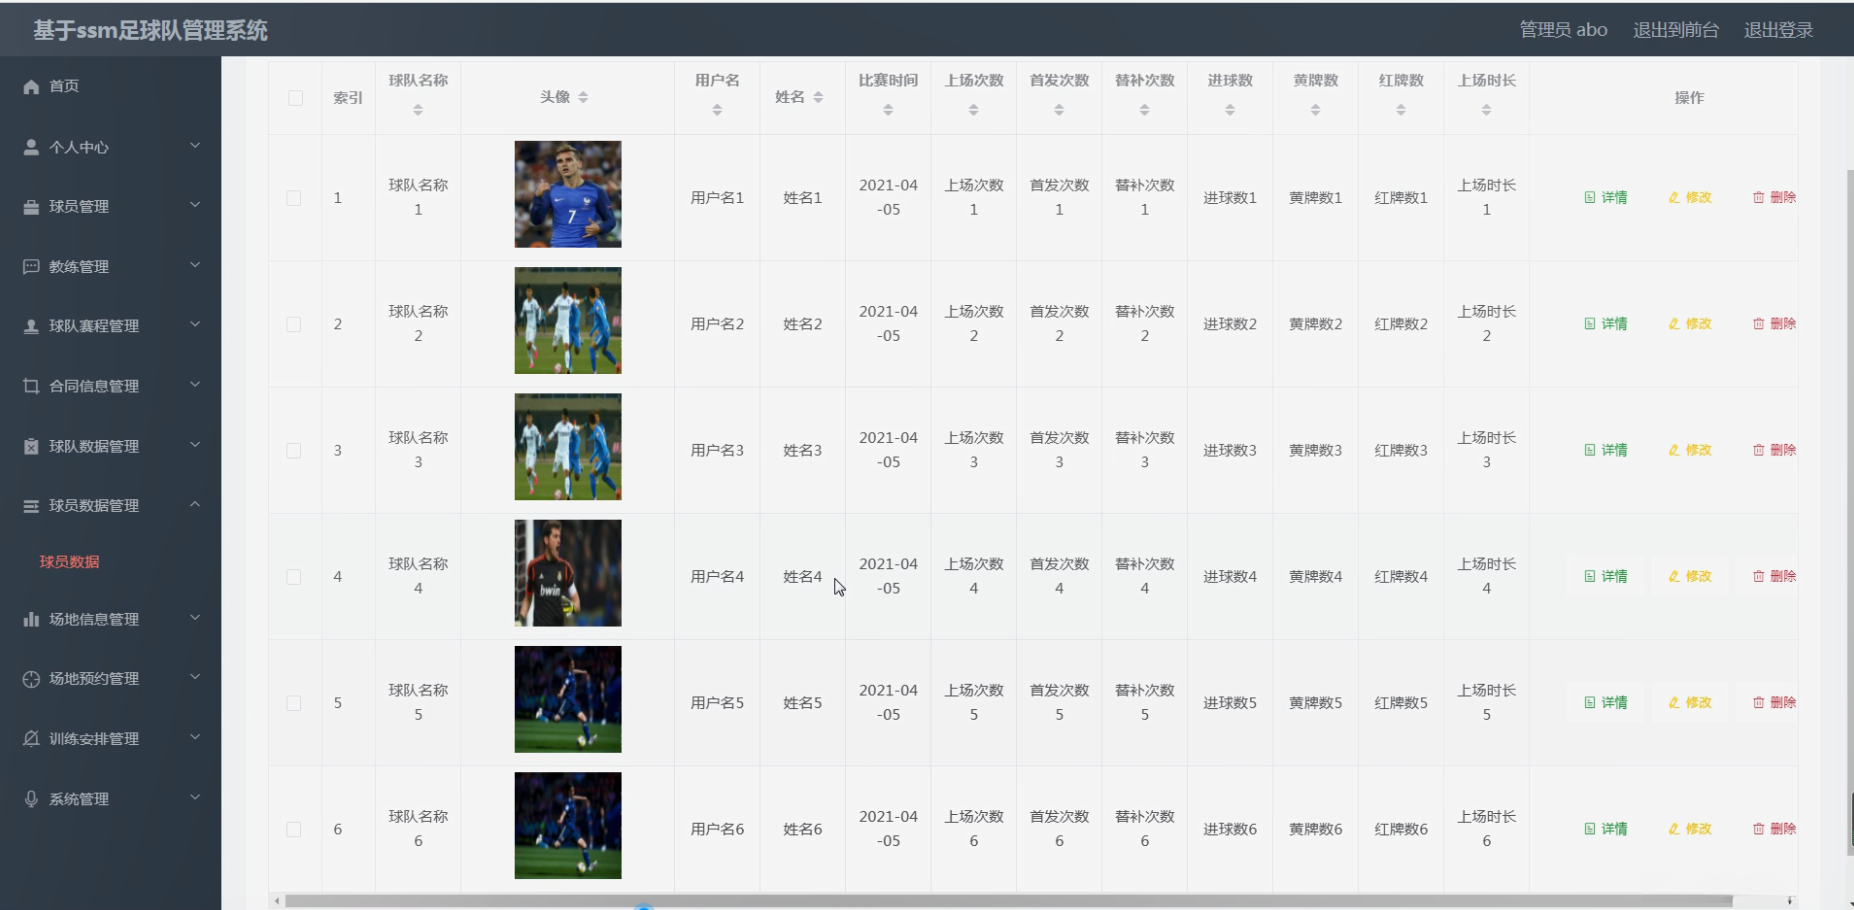This screenshot has width=1854, height=910.
Task: Collapse the 球员数据管理 menu arrow
Action: click(x=195, y=504)
